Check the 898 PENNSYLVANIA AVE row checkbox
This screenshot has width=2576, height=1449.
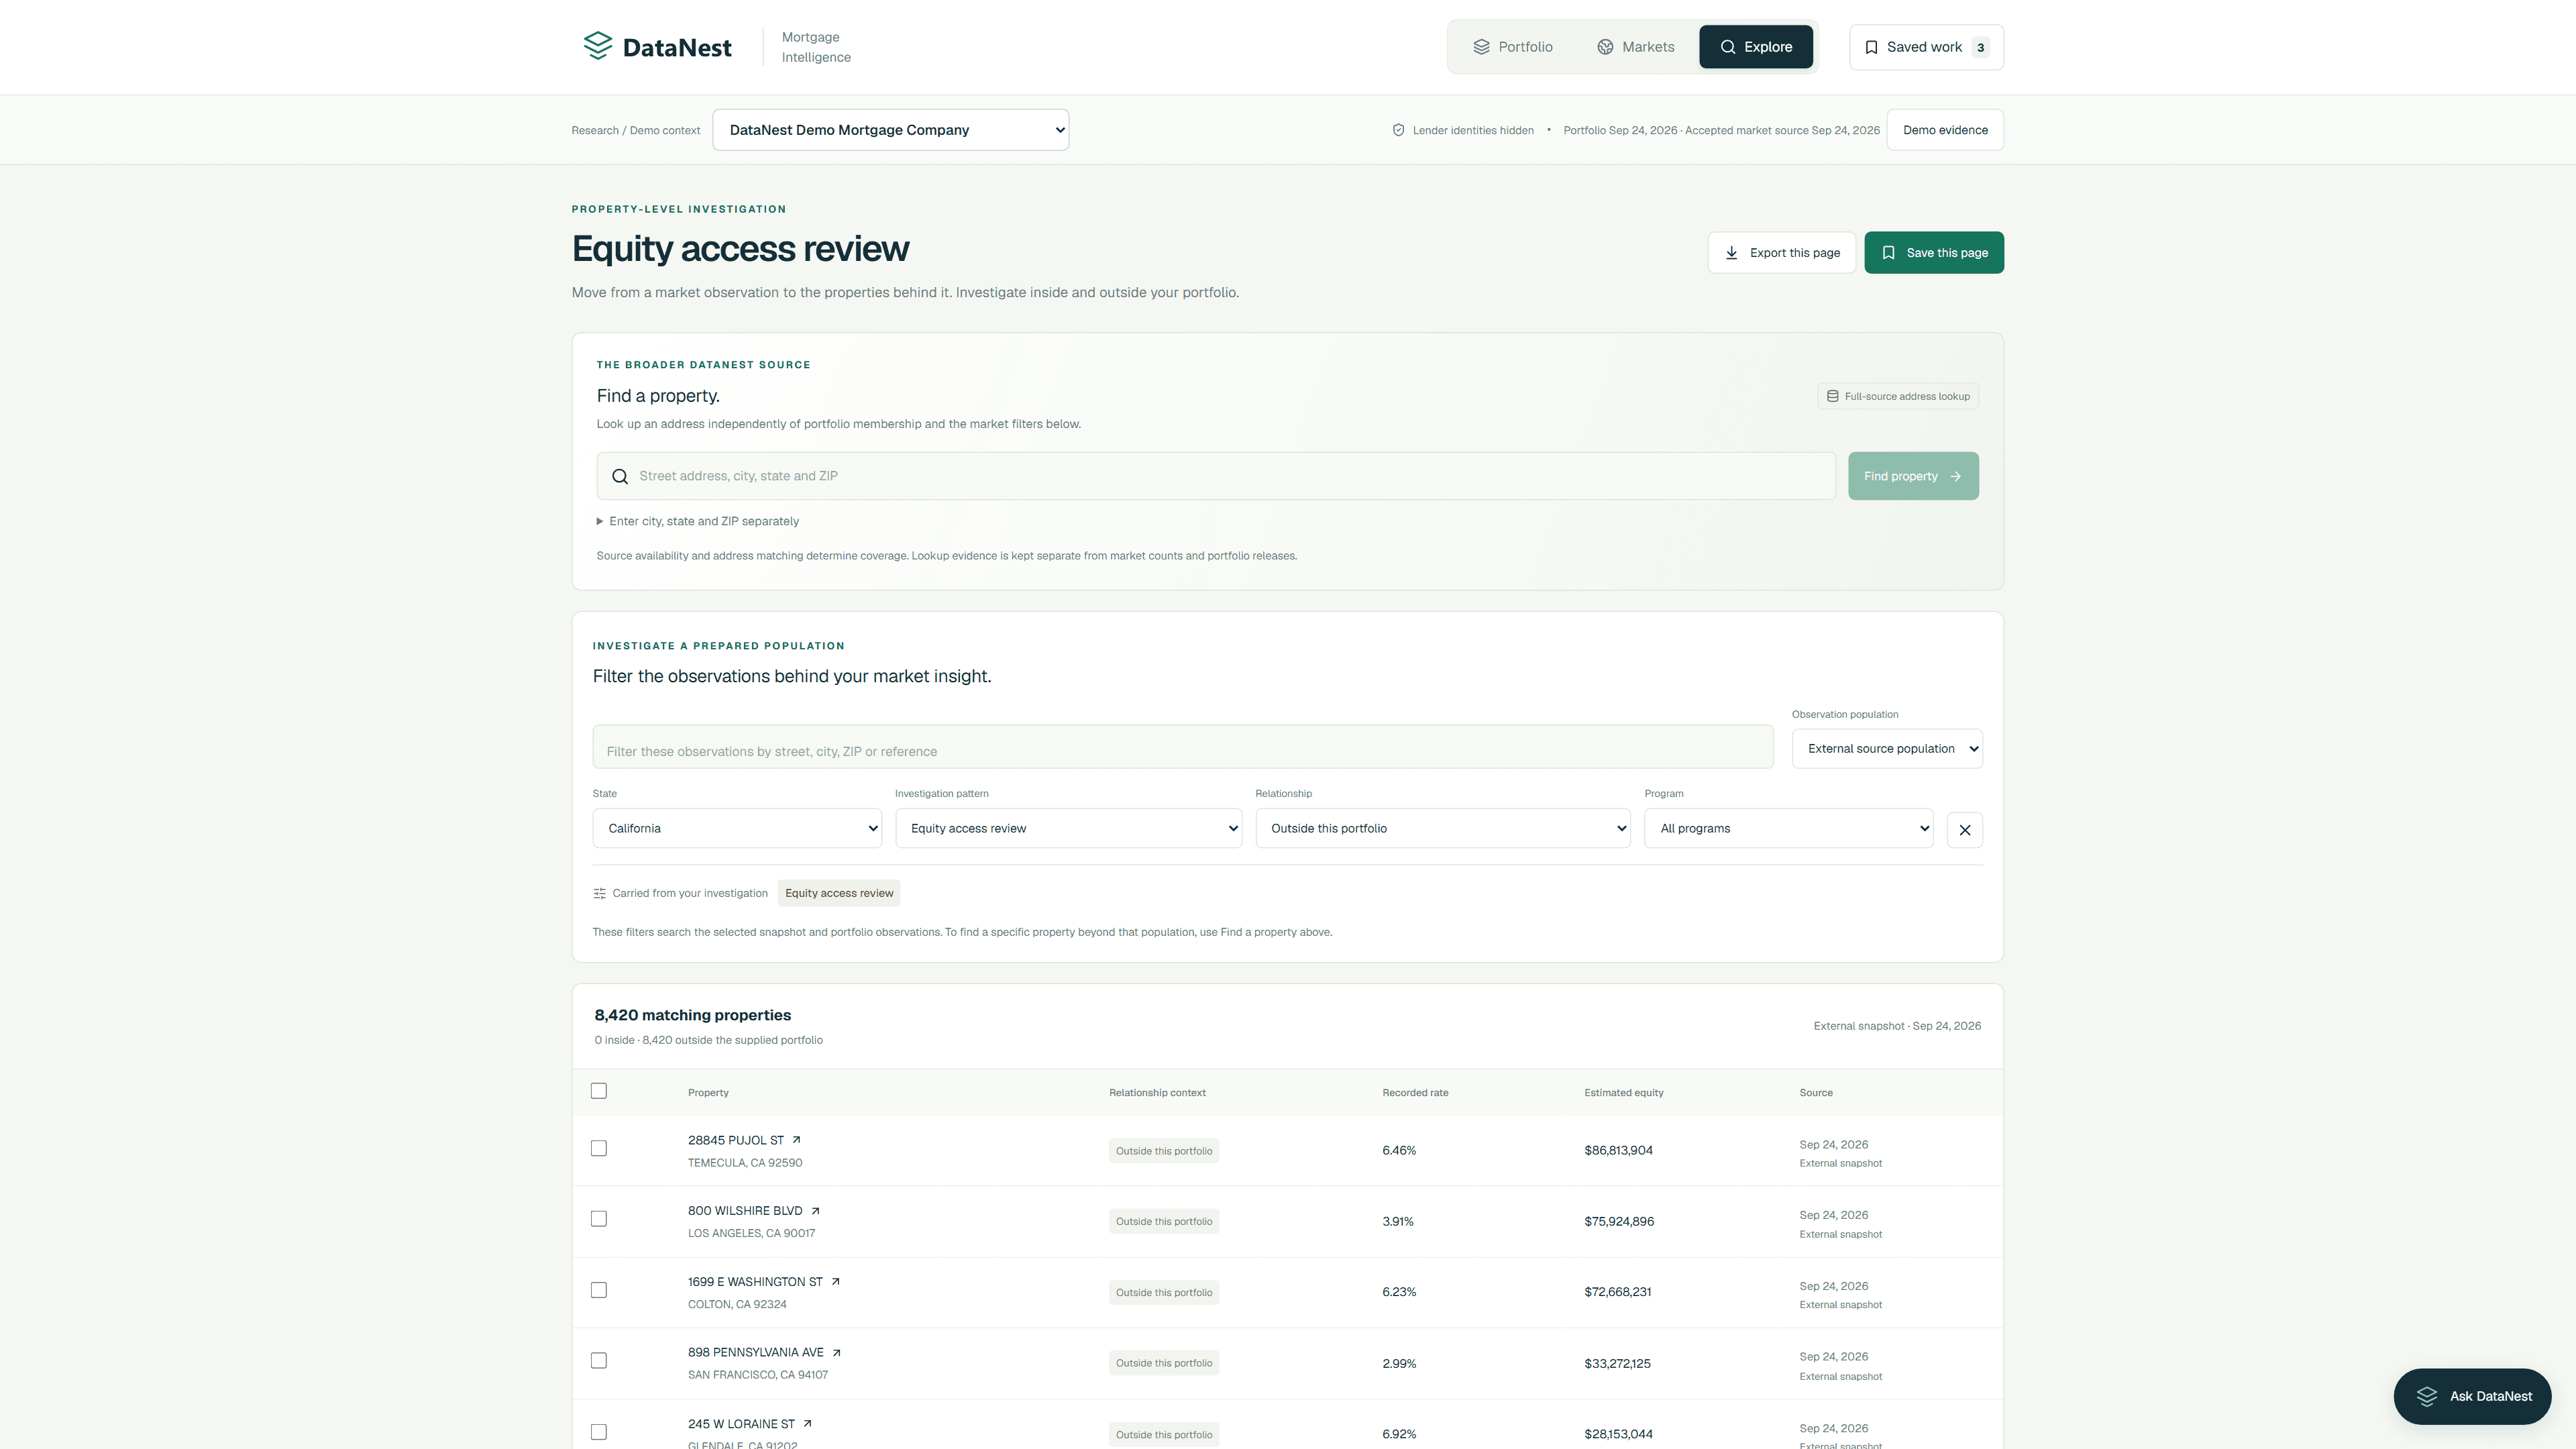click(x=598, y=1360)
